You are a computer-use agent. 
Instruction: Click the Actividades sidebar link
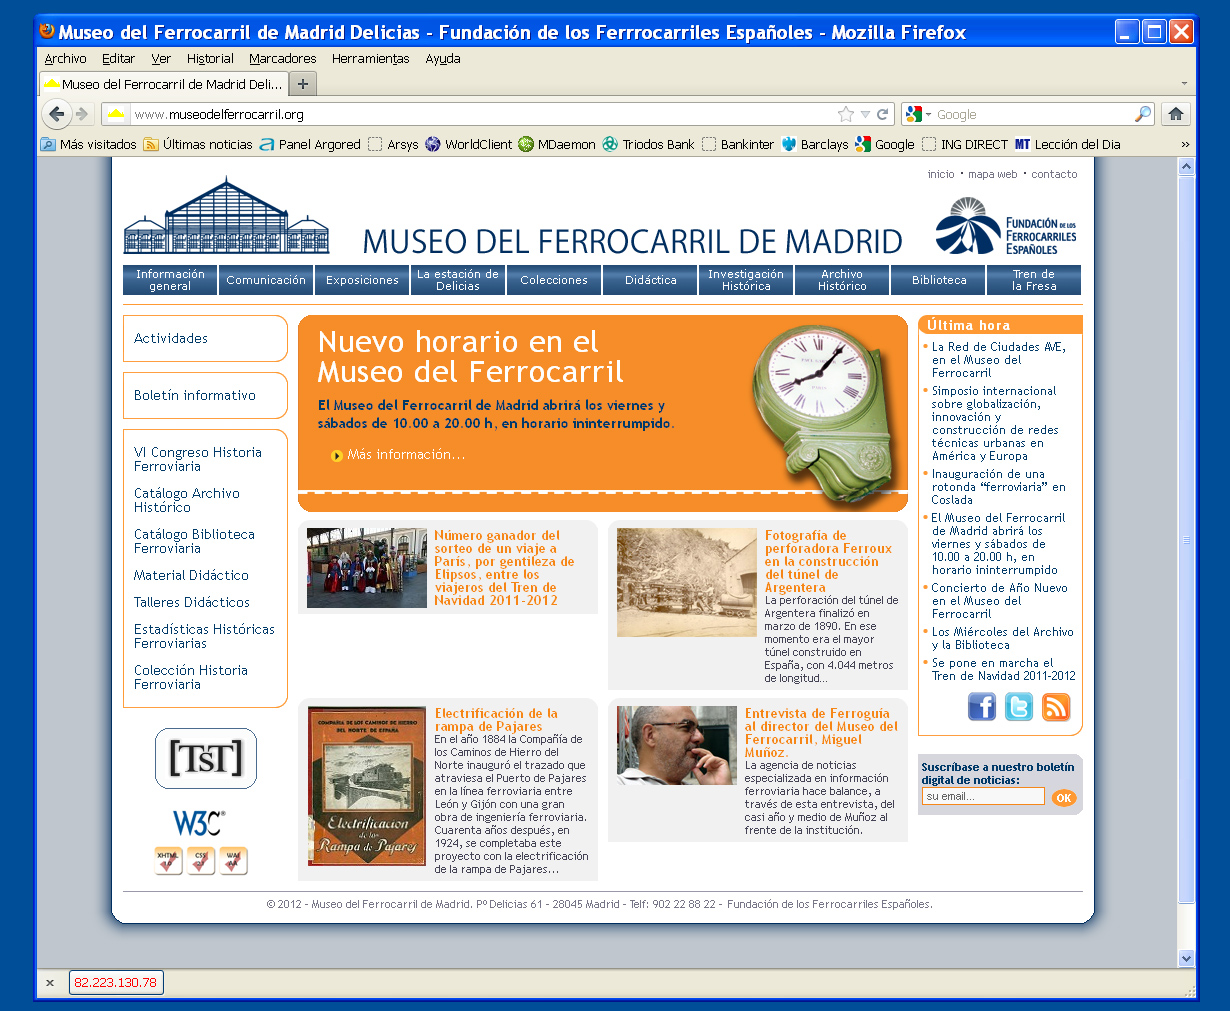[x=171, y=338]
